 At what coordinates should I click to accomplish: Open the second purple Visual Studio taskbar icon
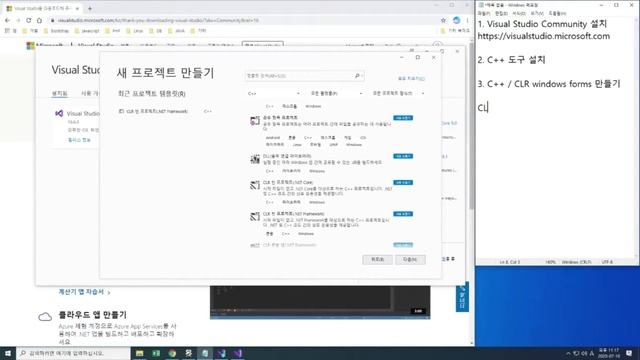pyautogui.click(x=238, y=353)
